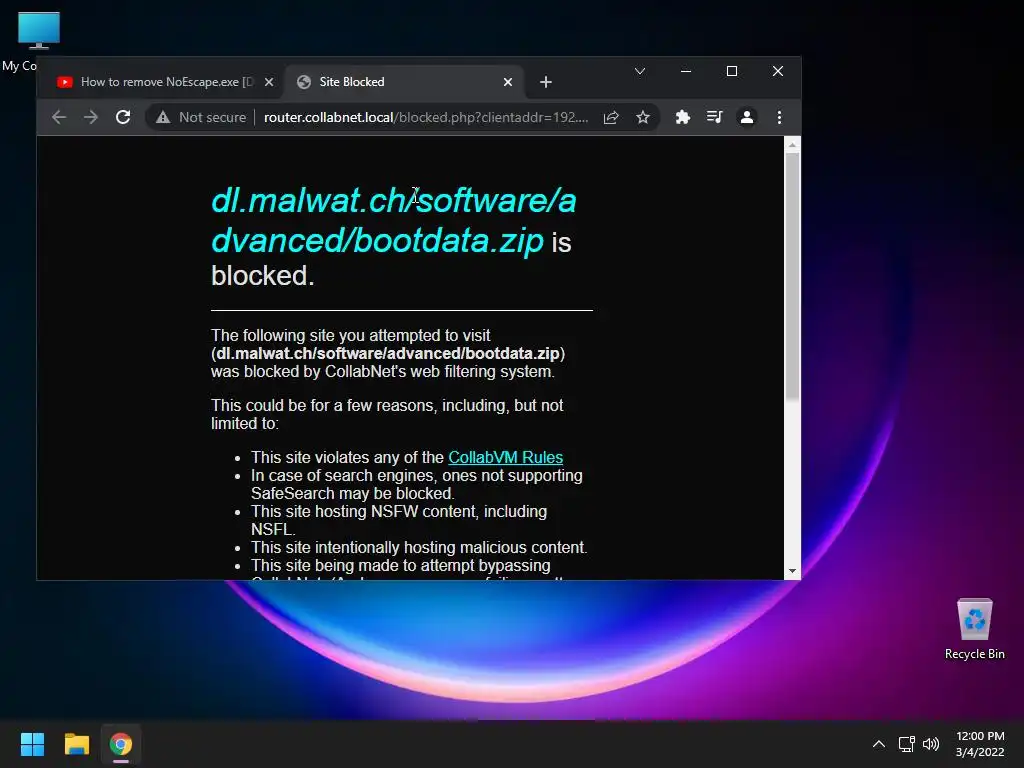Viewport: 1024px width, 768px height.
Task: Reload the blocked page
Action: coord(123,118)
